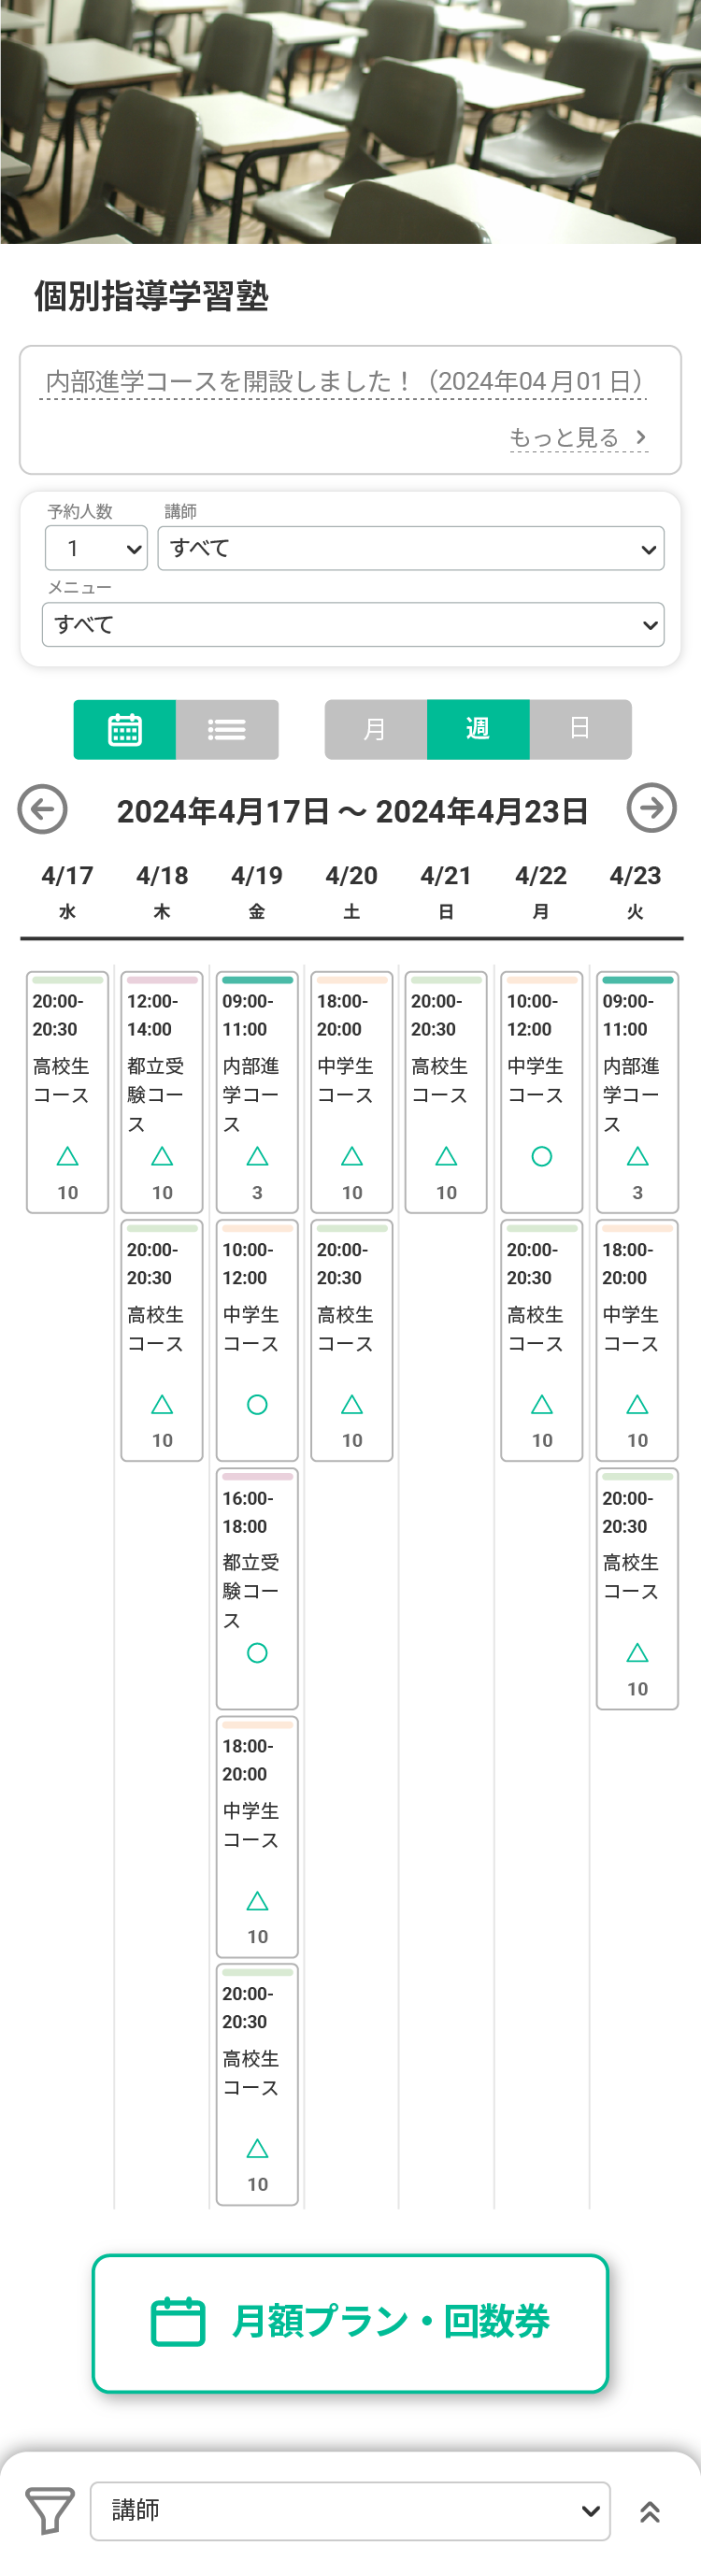
Task: Open the 予約人数 dropdown
Action: point(96,548)
